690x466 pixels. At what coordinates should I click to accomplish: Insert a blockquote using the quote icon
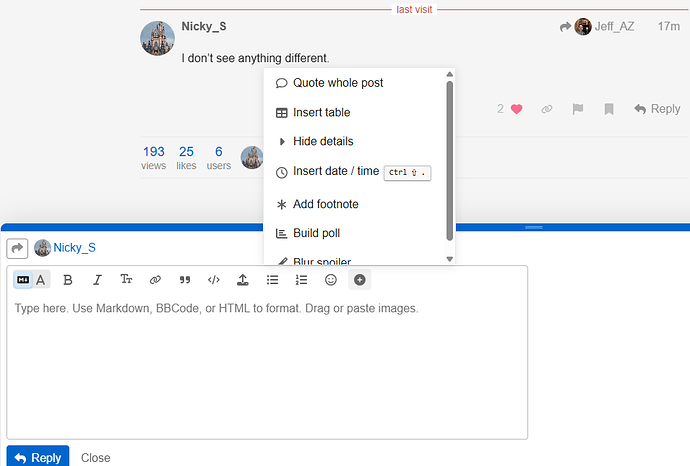pos(184,280)
